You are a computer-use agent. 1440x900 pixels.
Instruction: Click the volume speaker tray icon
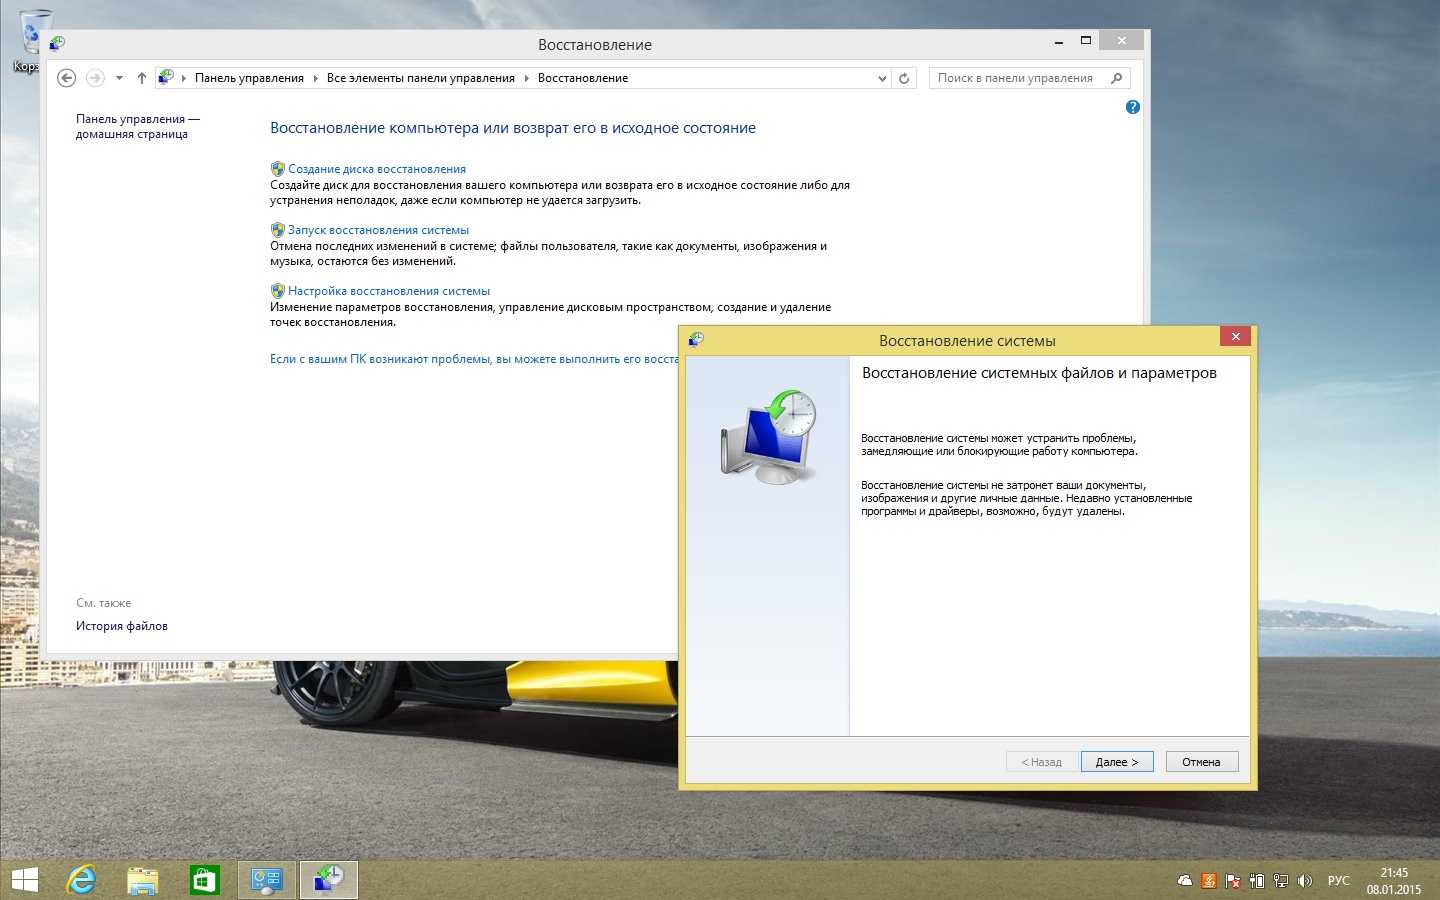tap(1304, 881)
